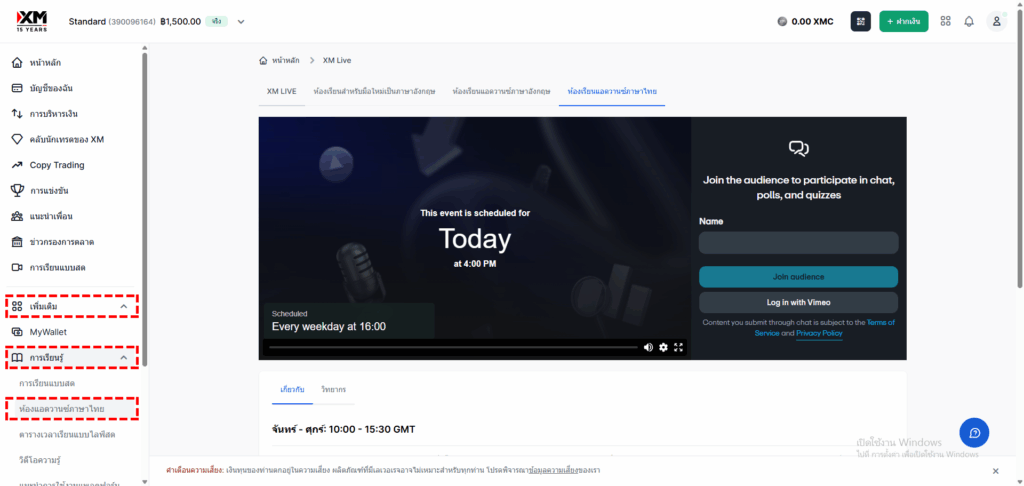Viewport: 1024px width, 486px height.
Task: Click the video progress bar
Action: tap(453, 348)
